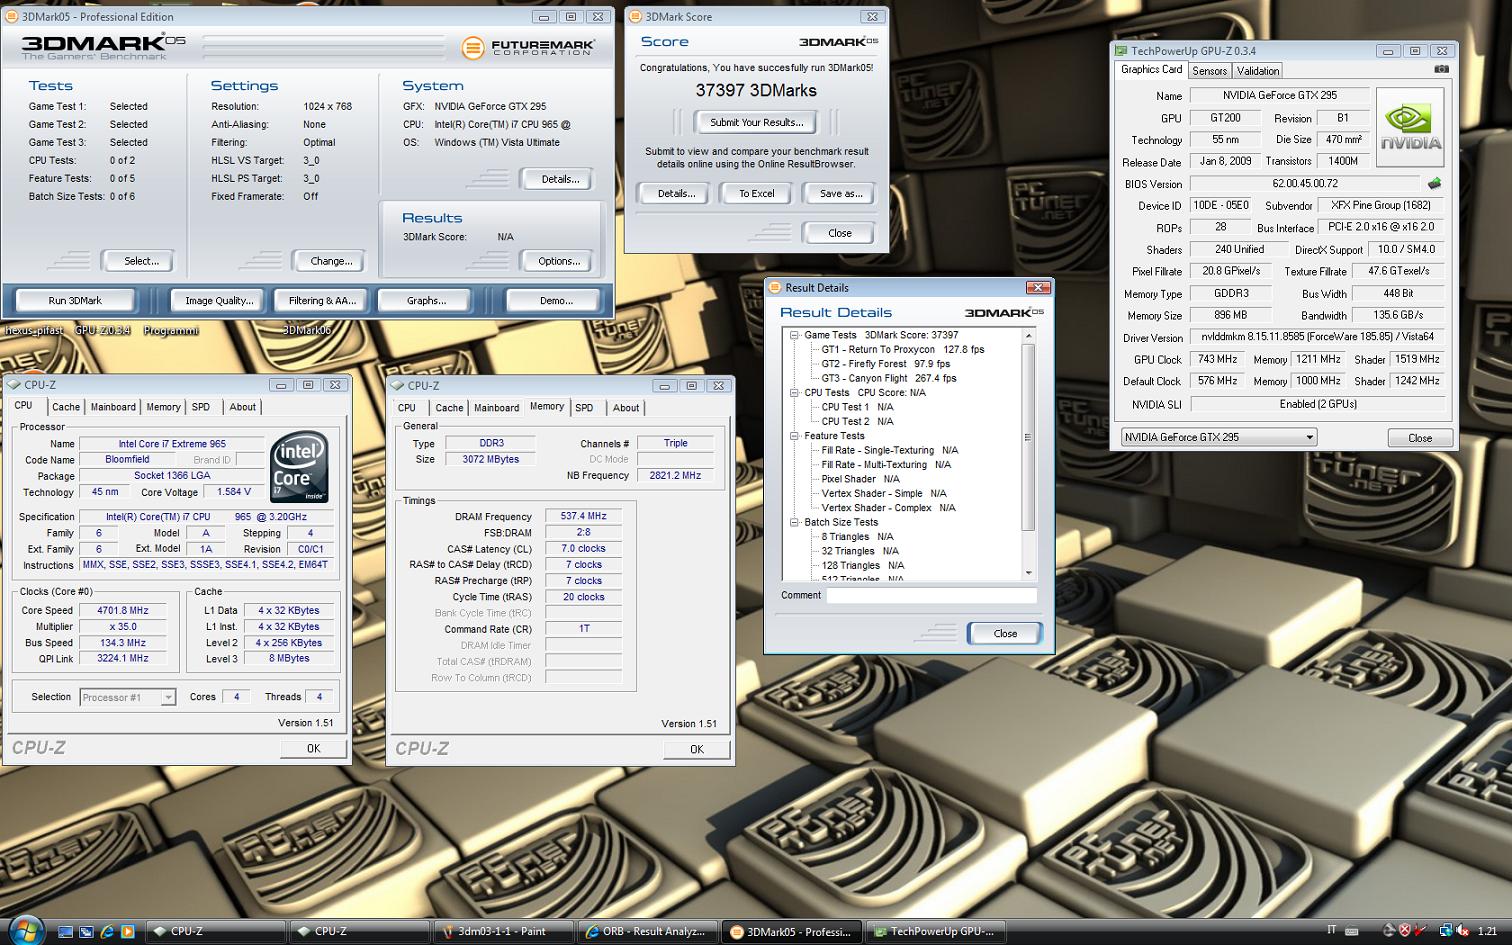
Task: Collapse the Feature Tests tree node
Action: tap(794, 436)
